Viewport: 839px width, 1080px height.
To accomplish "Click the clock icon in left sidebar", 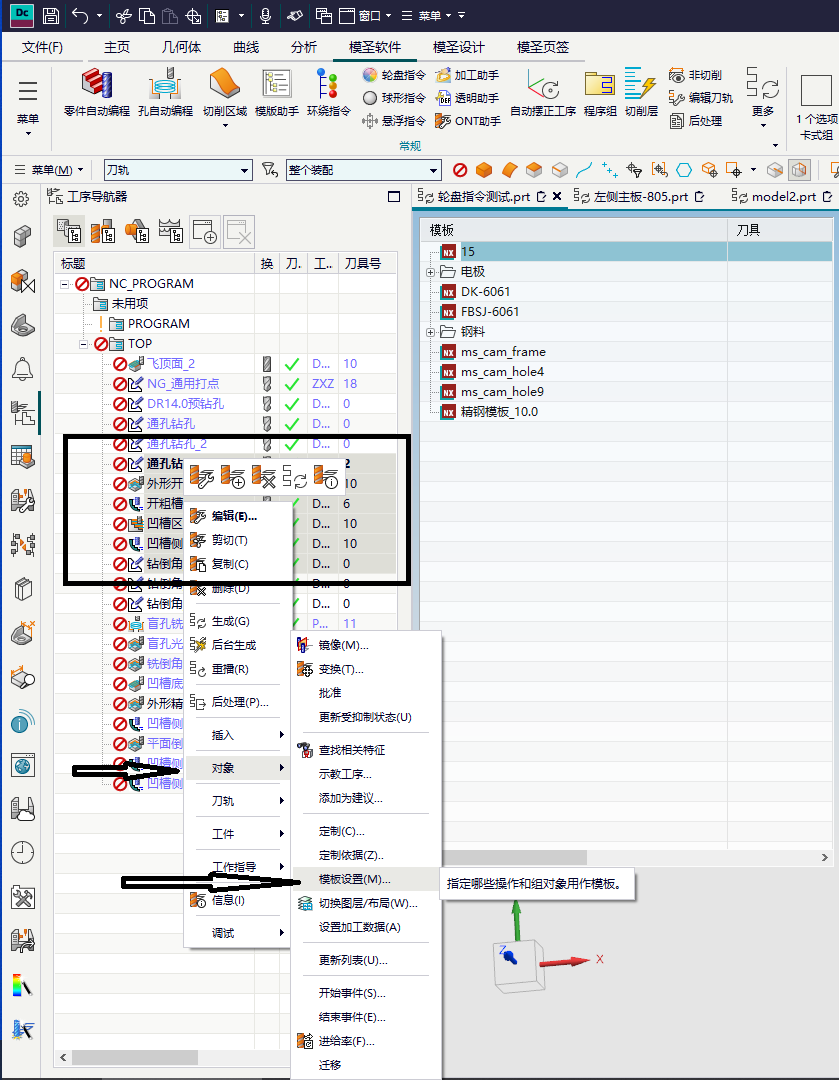I will click(23, 853).
